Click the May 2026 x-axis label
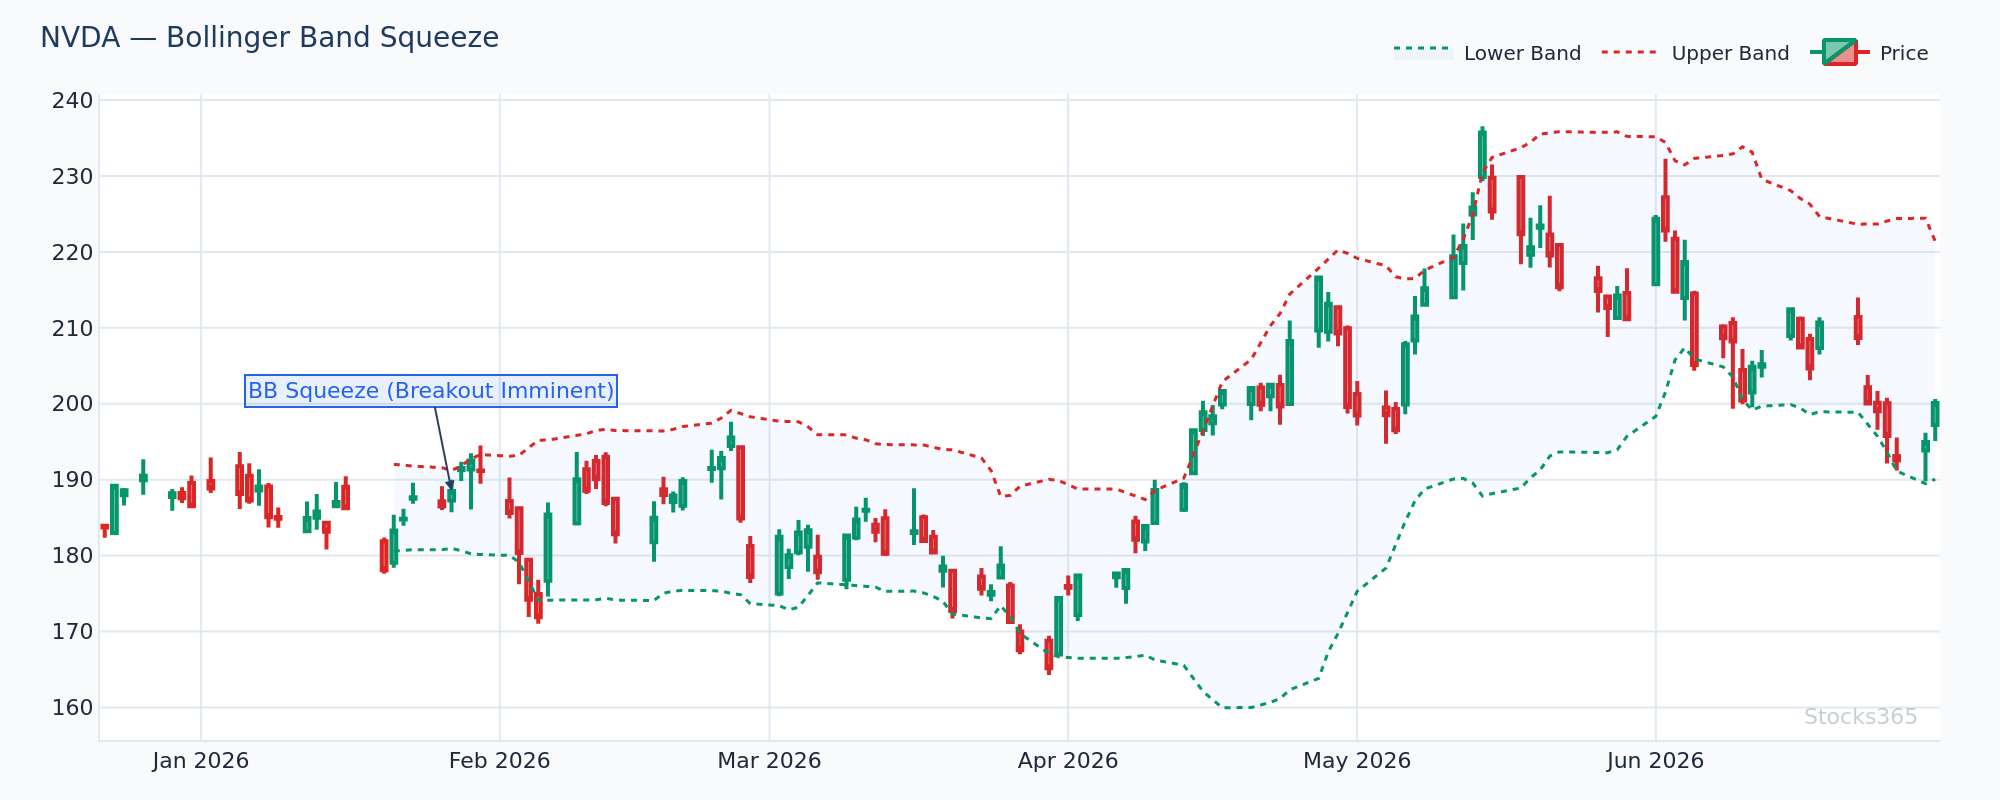 coord(1357,761)
